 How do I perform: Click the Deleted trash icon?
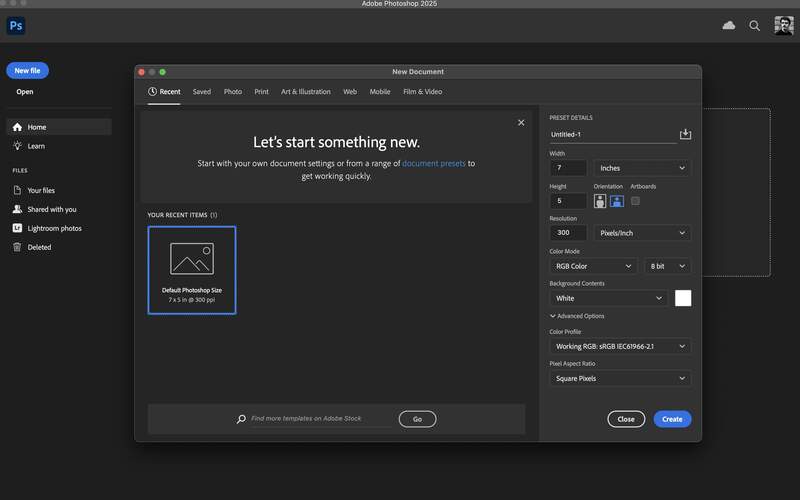pos(17,247)
